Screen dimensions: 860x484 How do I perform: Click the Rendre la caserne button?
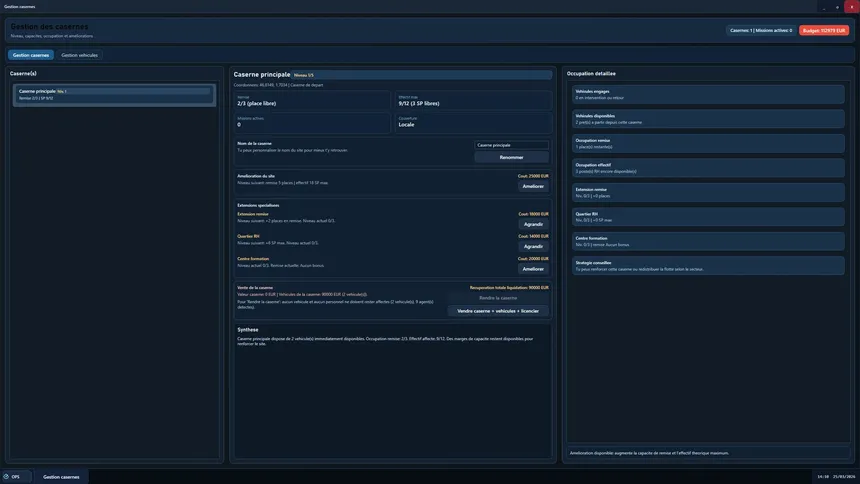tap(498, 298)
